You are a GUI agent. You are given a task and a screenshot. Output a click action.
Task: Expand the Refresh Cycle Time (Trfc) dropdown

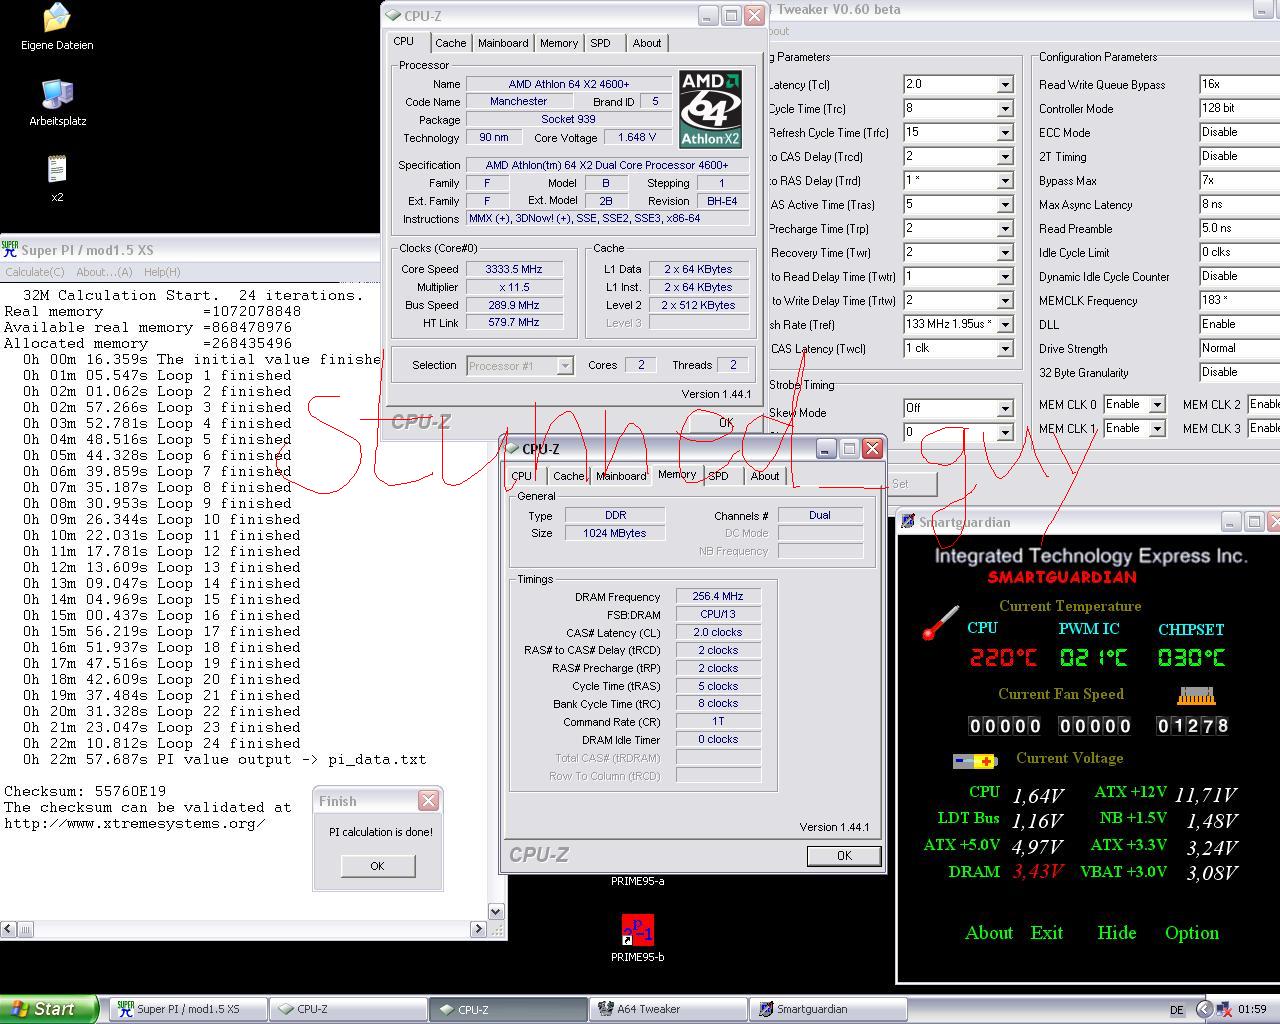pos(1005,133)
